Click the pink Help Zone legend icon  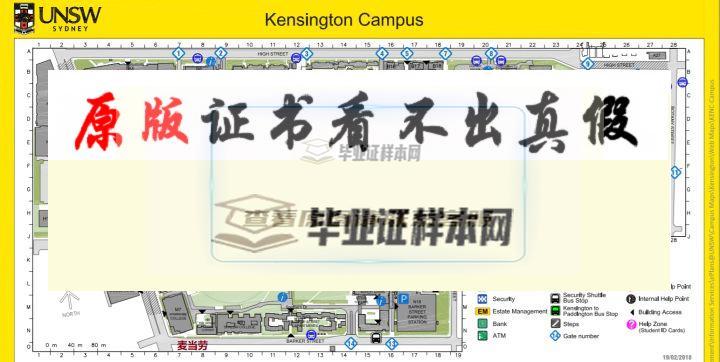[x=631, y=325]
